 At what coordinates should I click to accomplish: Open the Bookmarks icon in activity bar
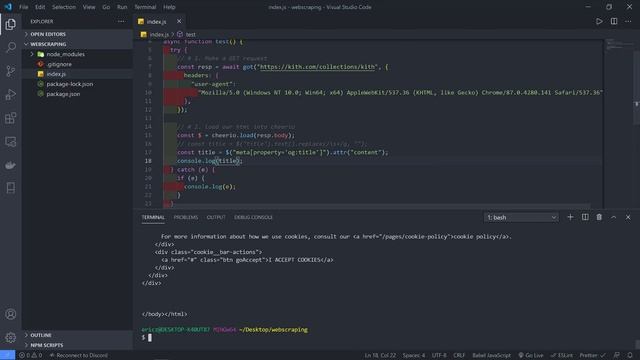click(11, 188)
